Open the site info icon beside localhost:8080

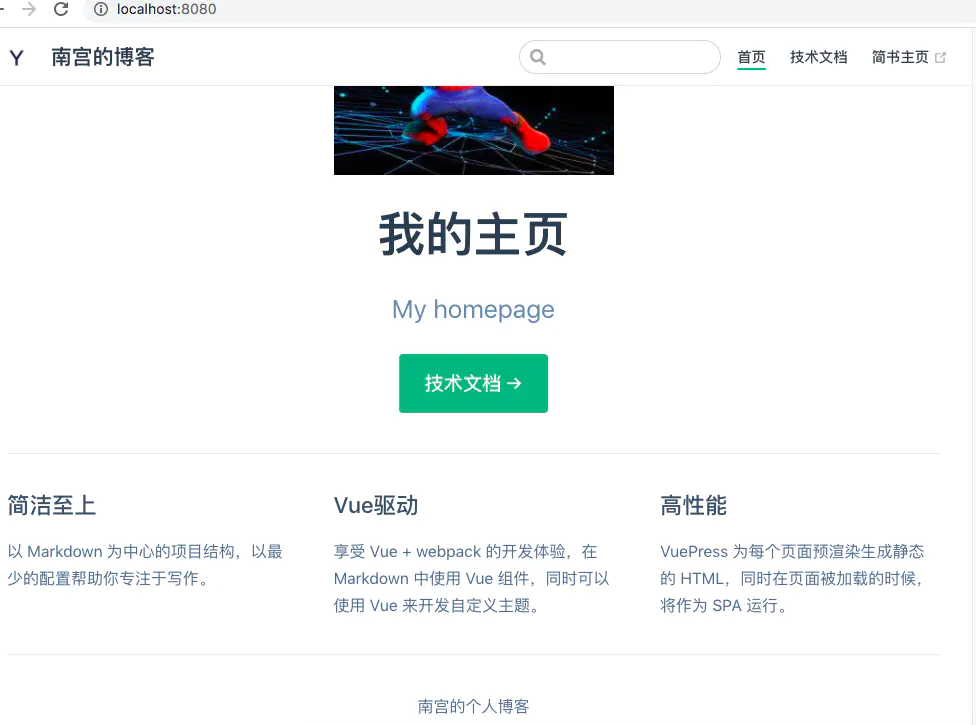coord(100,9)
